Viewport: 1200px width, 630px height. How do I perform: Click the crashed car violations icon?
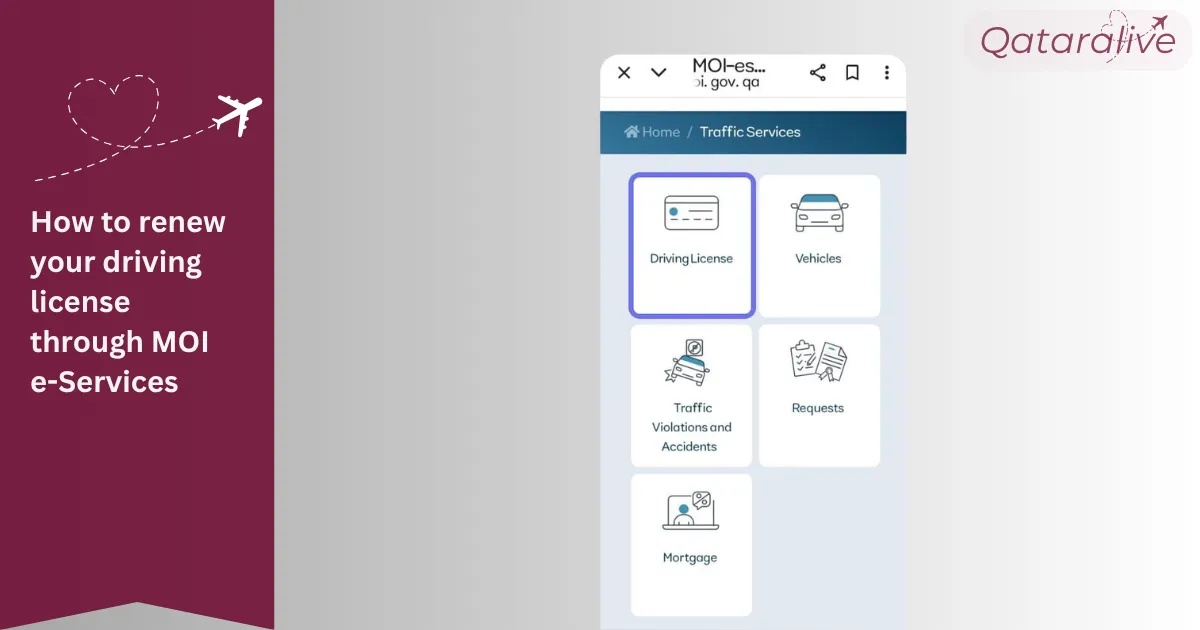pos(688,363)
